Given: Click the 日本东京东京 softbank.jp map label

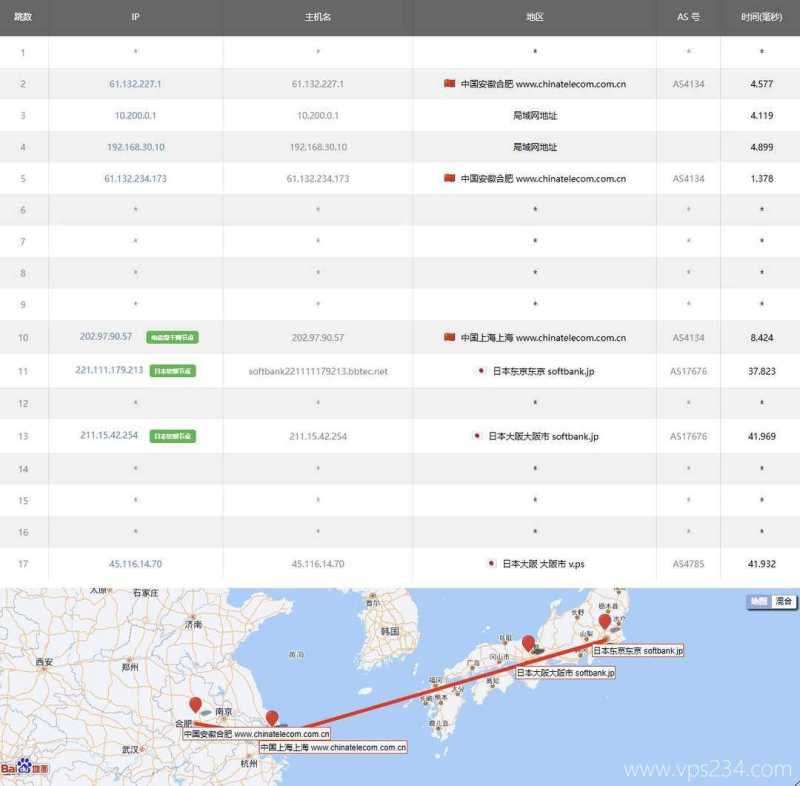Looking at the screenshot, I should click(637, 650).
